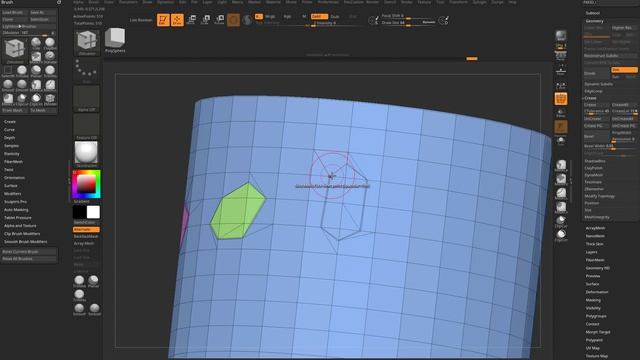The image size is (640, 360).
Task: Collapse the Crease section header
Action: [x=590, y=98]
